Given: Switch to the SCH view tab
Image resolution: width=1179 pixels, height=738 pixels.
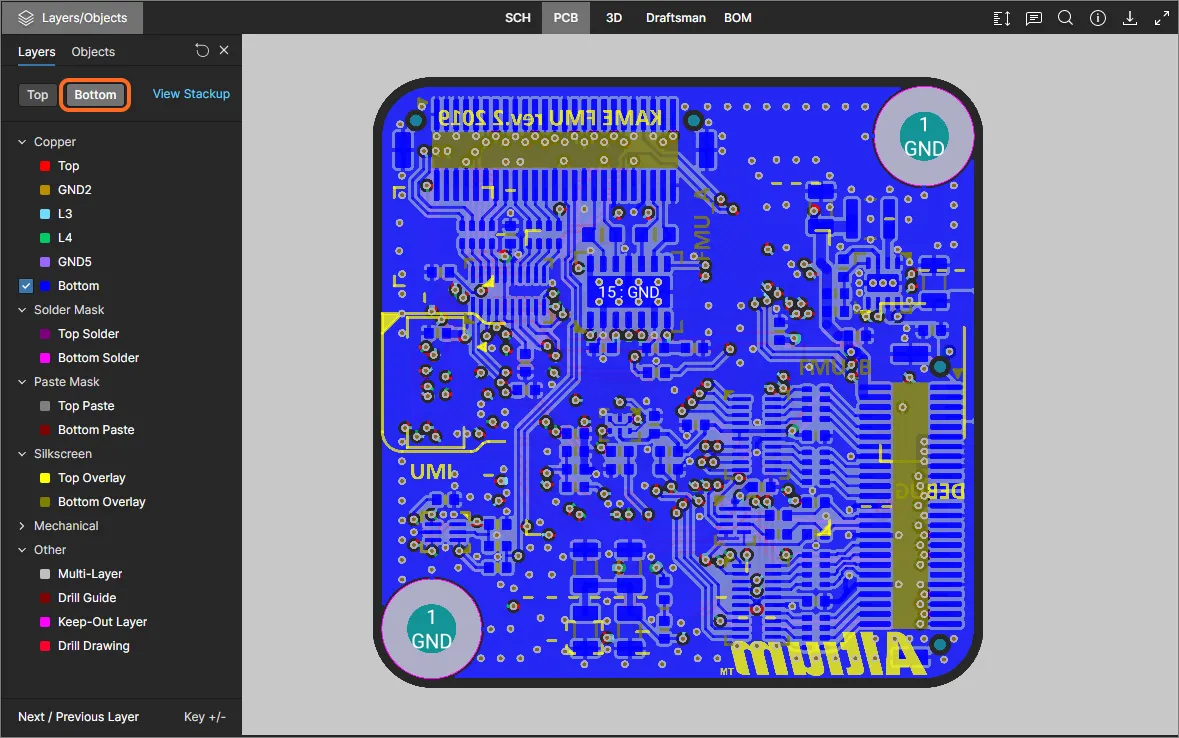Looking at the screenshot, I should (x=517, y=18).
